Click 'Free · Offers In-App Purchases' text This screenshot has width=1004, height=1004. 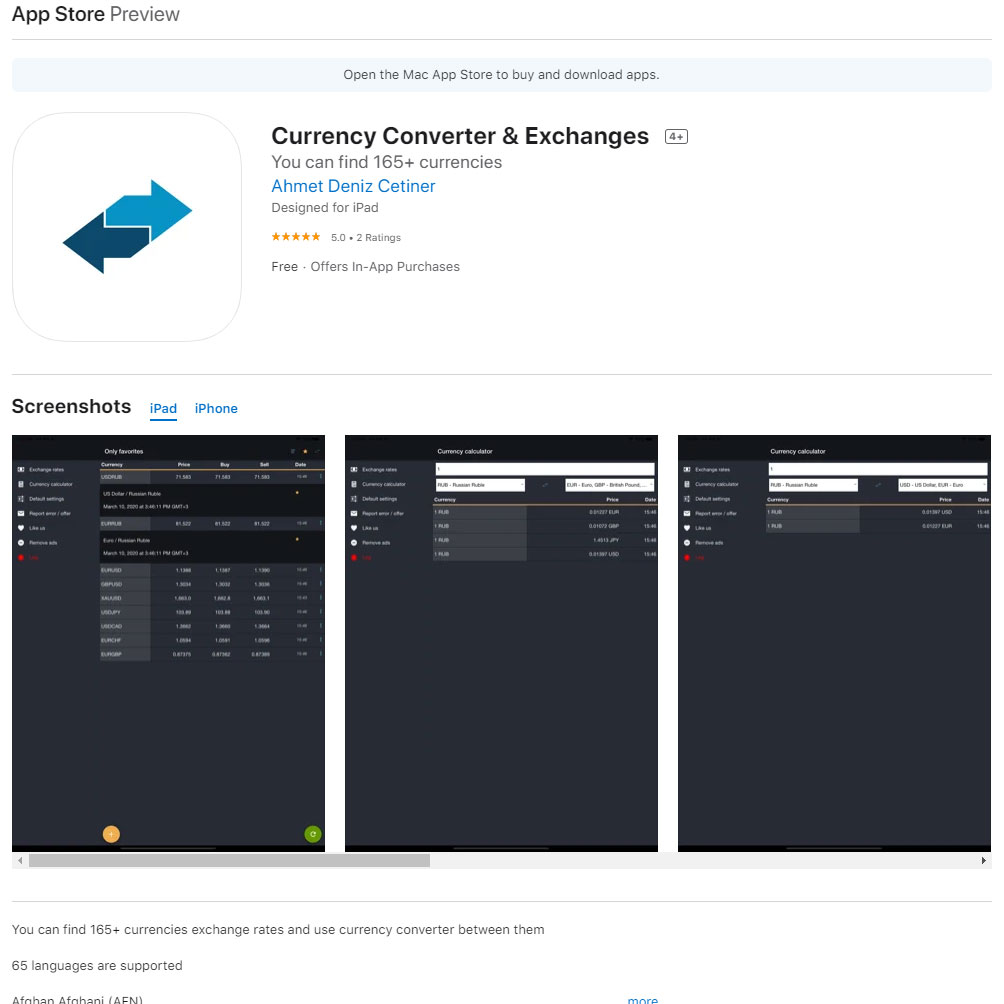click(x=366, y=266)
